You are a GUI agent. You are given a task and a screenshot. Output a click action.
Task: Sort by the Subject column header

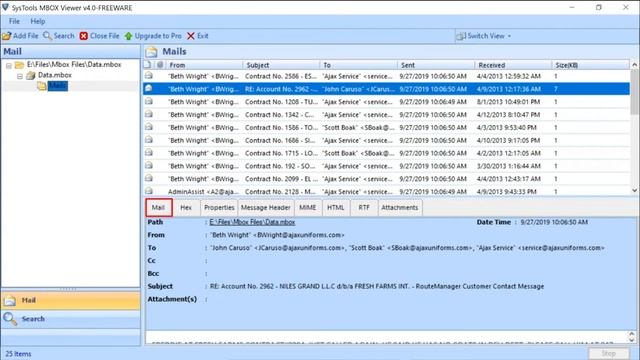(282, 65)
